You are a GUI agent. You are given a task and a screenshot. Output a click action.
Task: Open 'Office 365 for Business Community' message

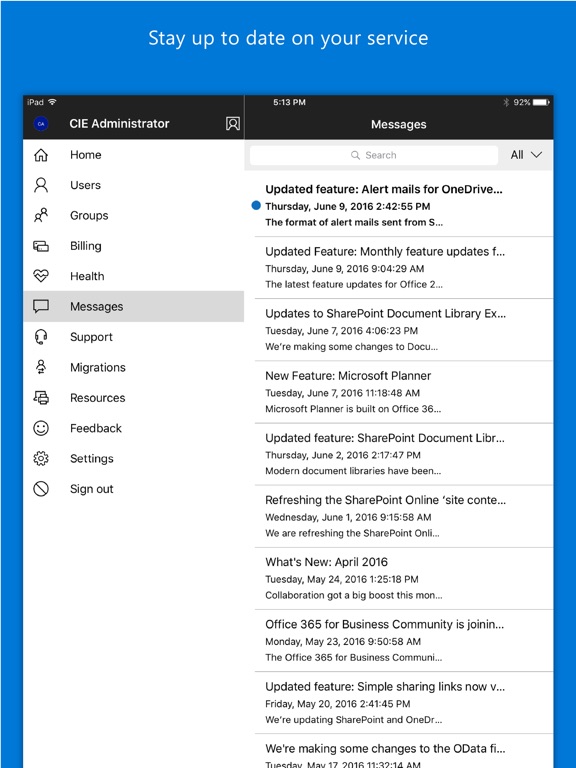tap(399, 641)
